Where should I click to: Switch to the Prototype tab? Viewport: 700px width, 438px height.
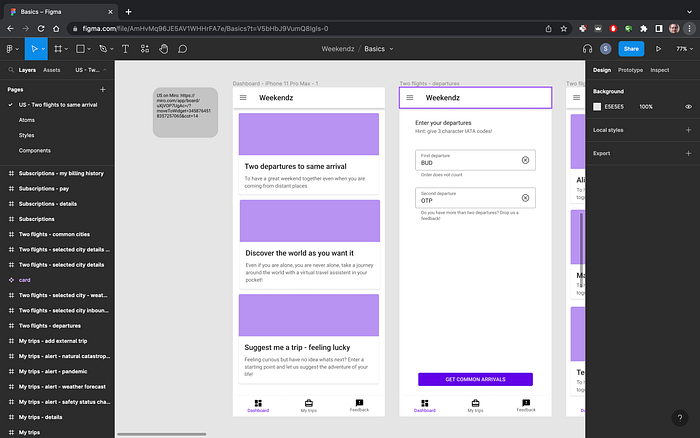[630, 70]
